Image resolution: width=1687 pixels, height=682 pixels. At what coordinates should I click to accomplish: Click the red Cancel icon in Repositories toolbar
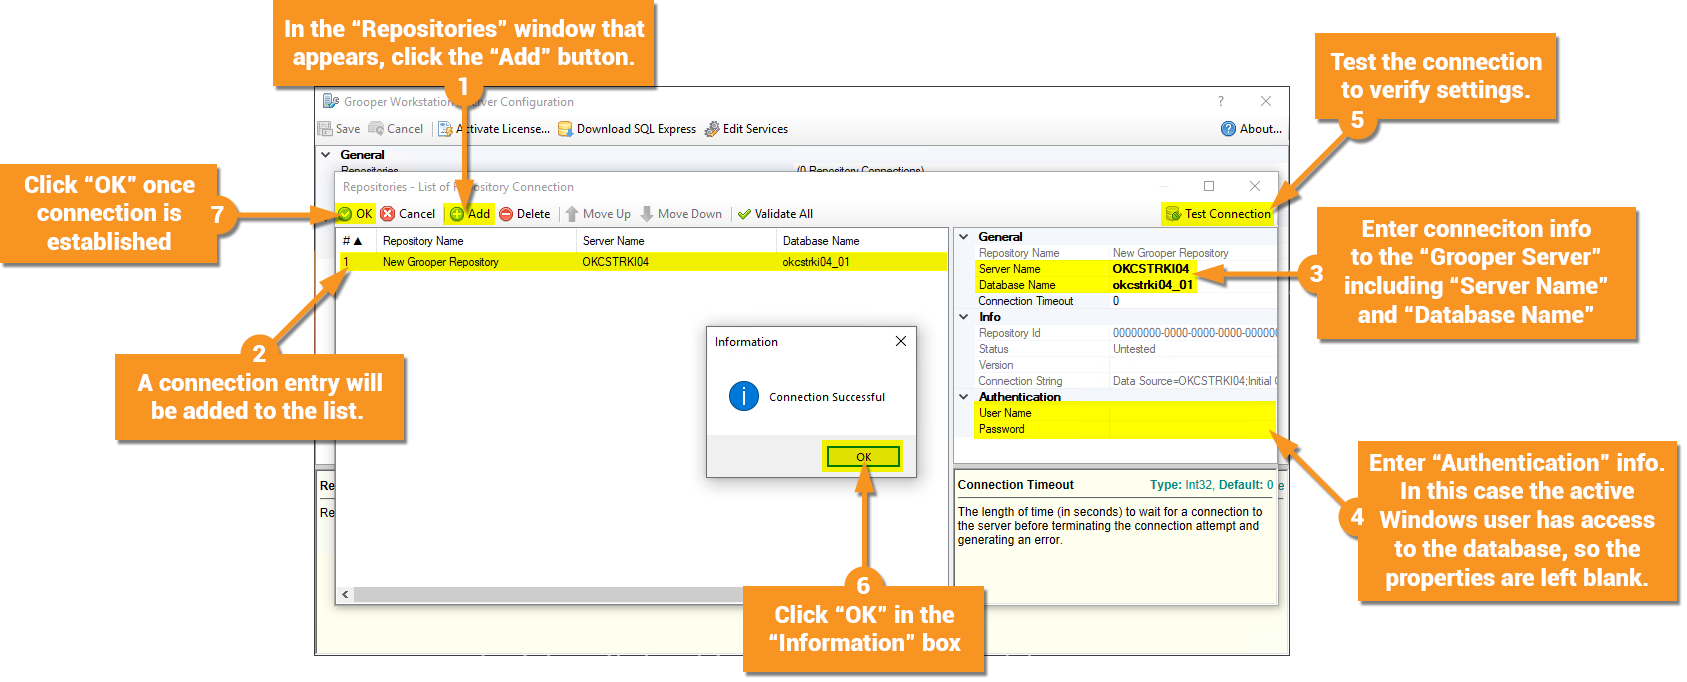388,214
